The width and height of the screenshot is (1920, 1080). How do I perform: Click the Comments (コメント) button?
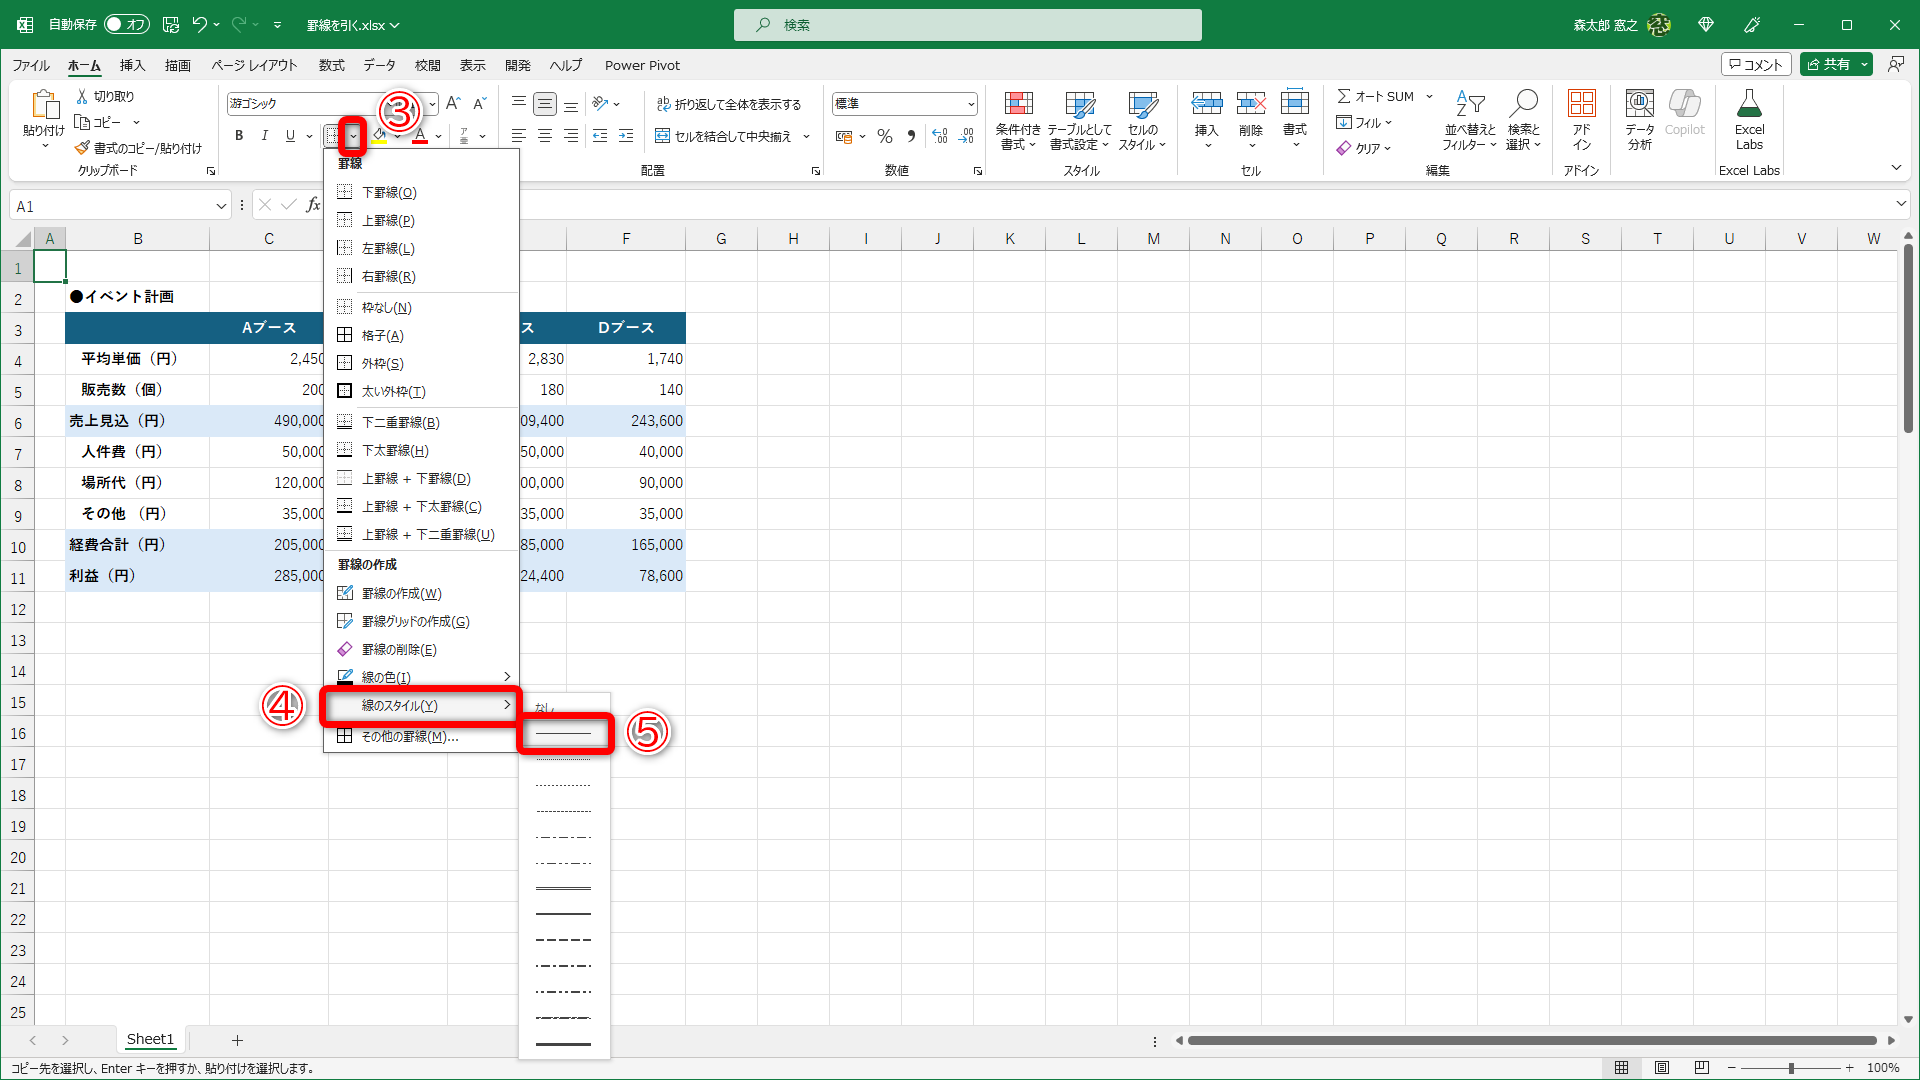[1756, 64]
